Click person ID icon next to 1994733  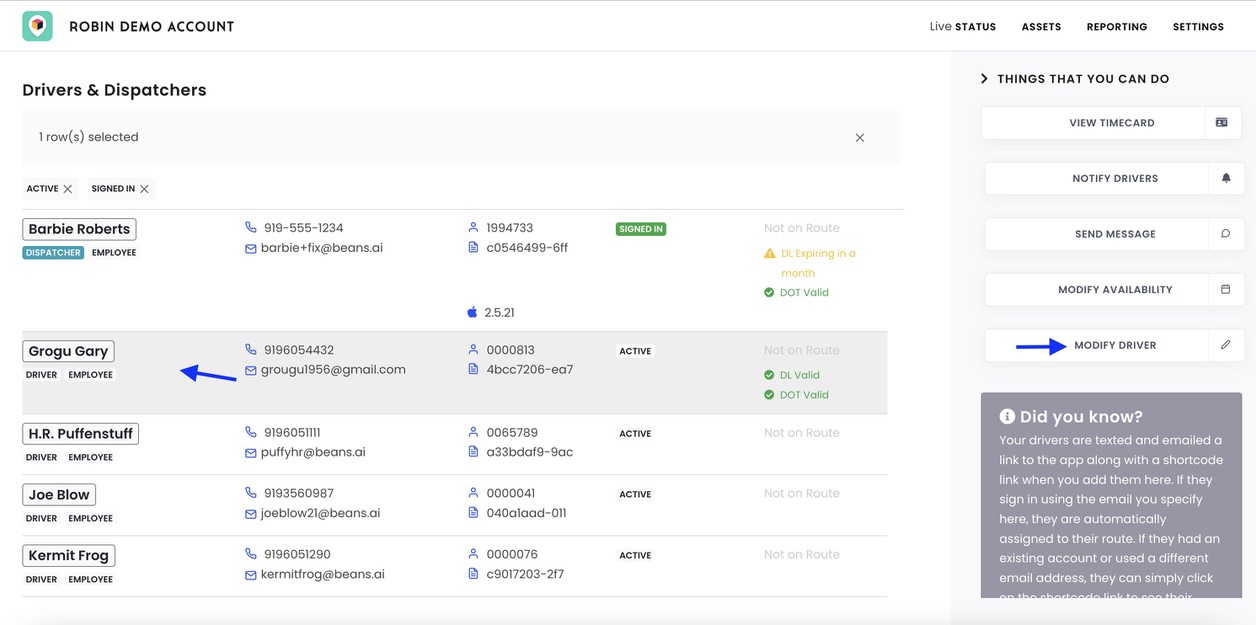point(473,228)
